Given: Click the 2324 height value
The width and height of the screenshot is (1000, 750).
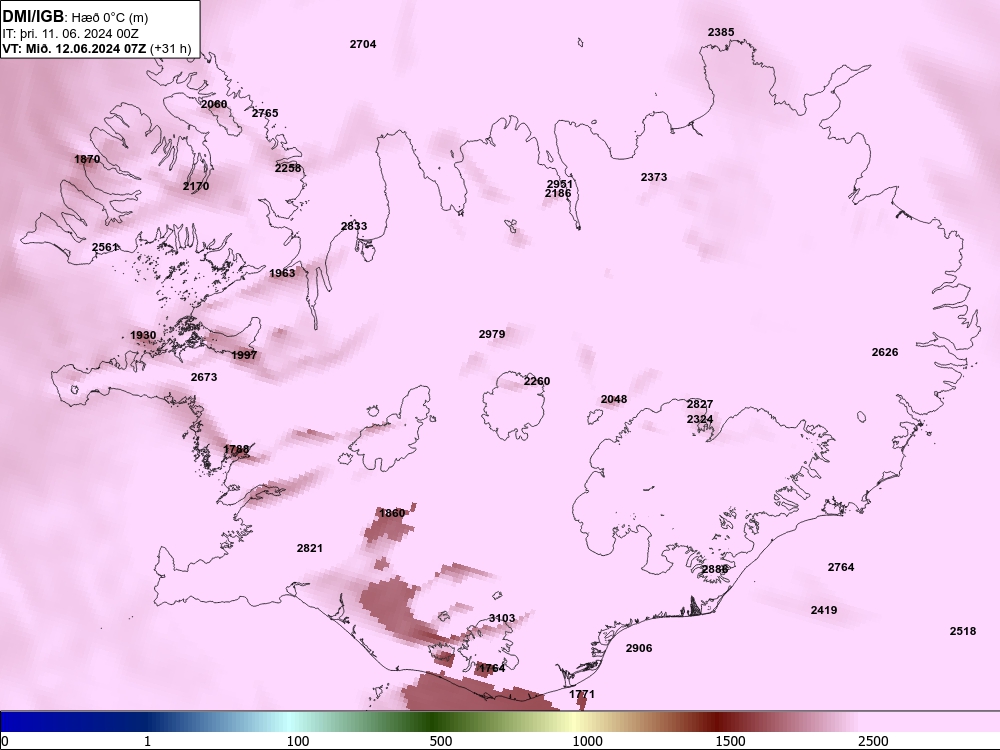Looking at the screenshot, I should tap(700, 419).
